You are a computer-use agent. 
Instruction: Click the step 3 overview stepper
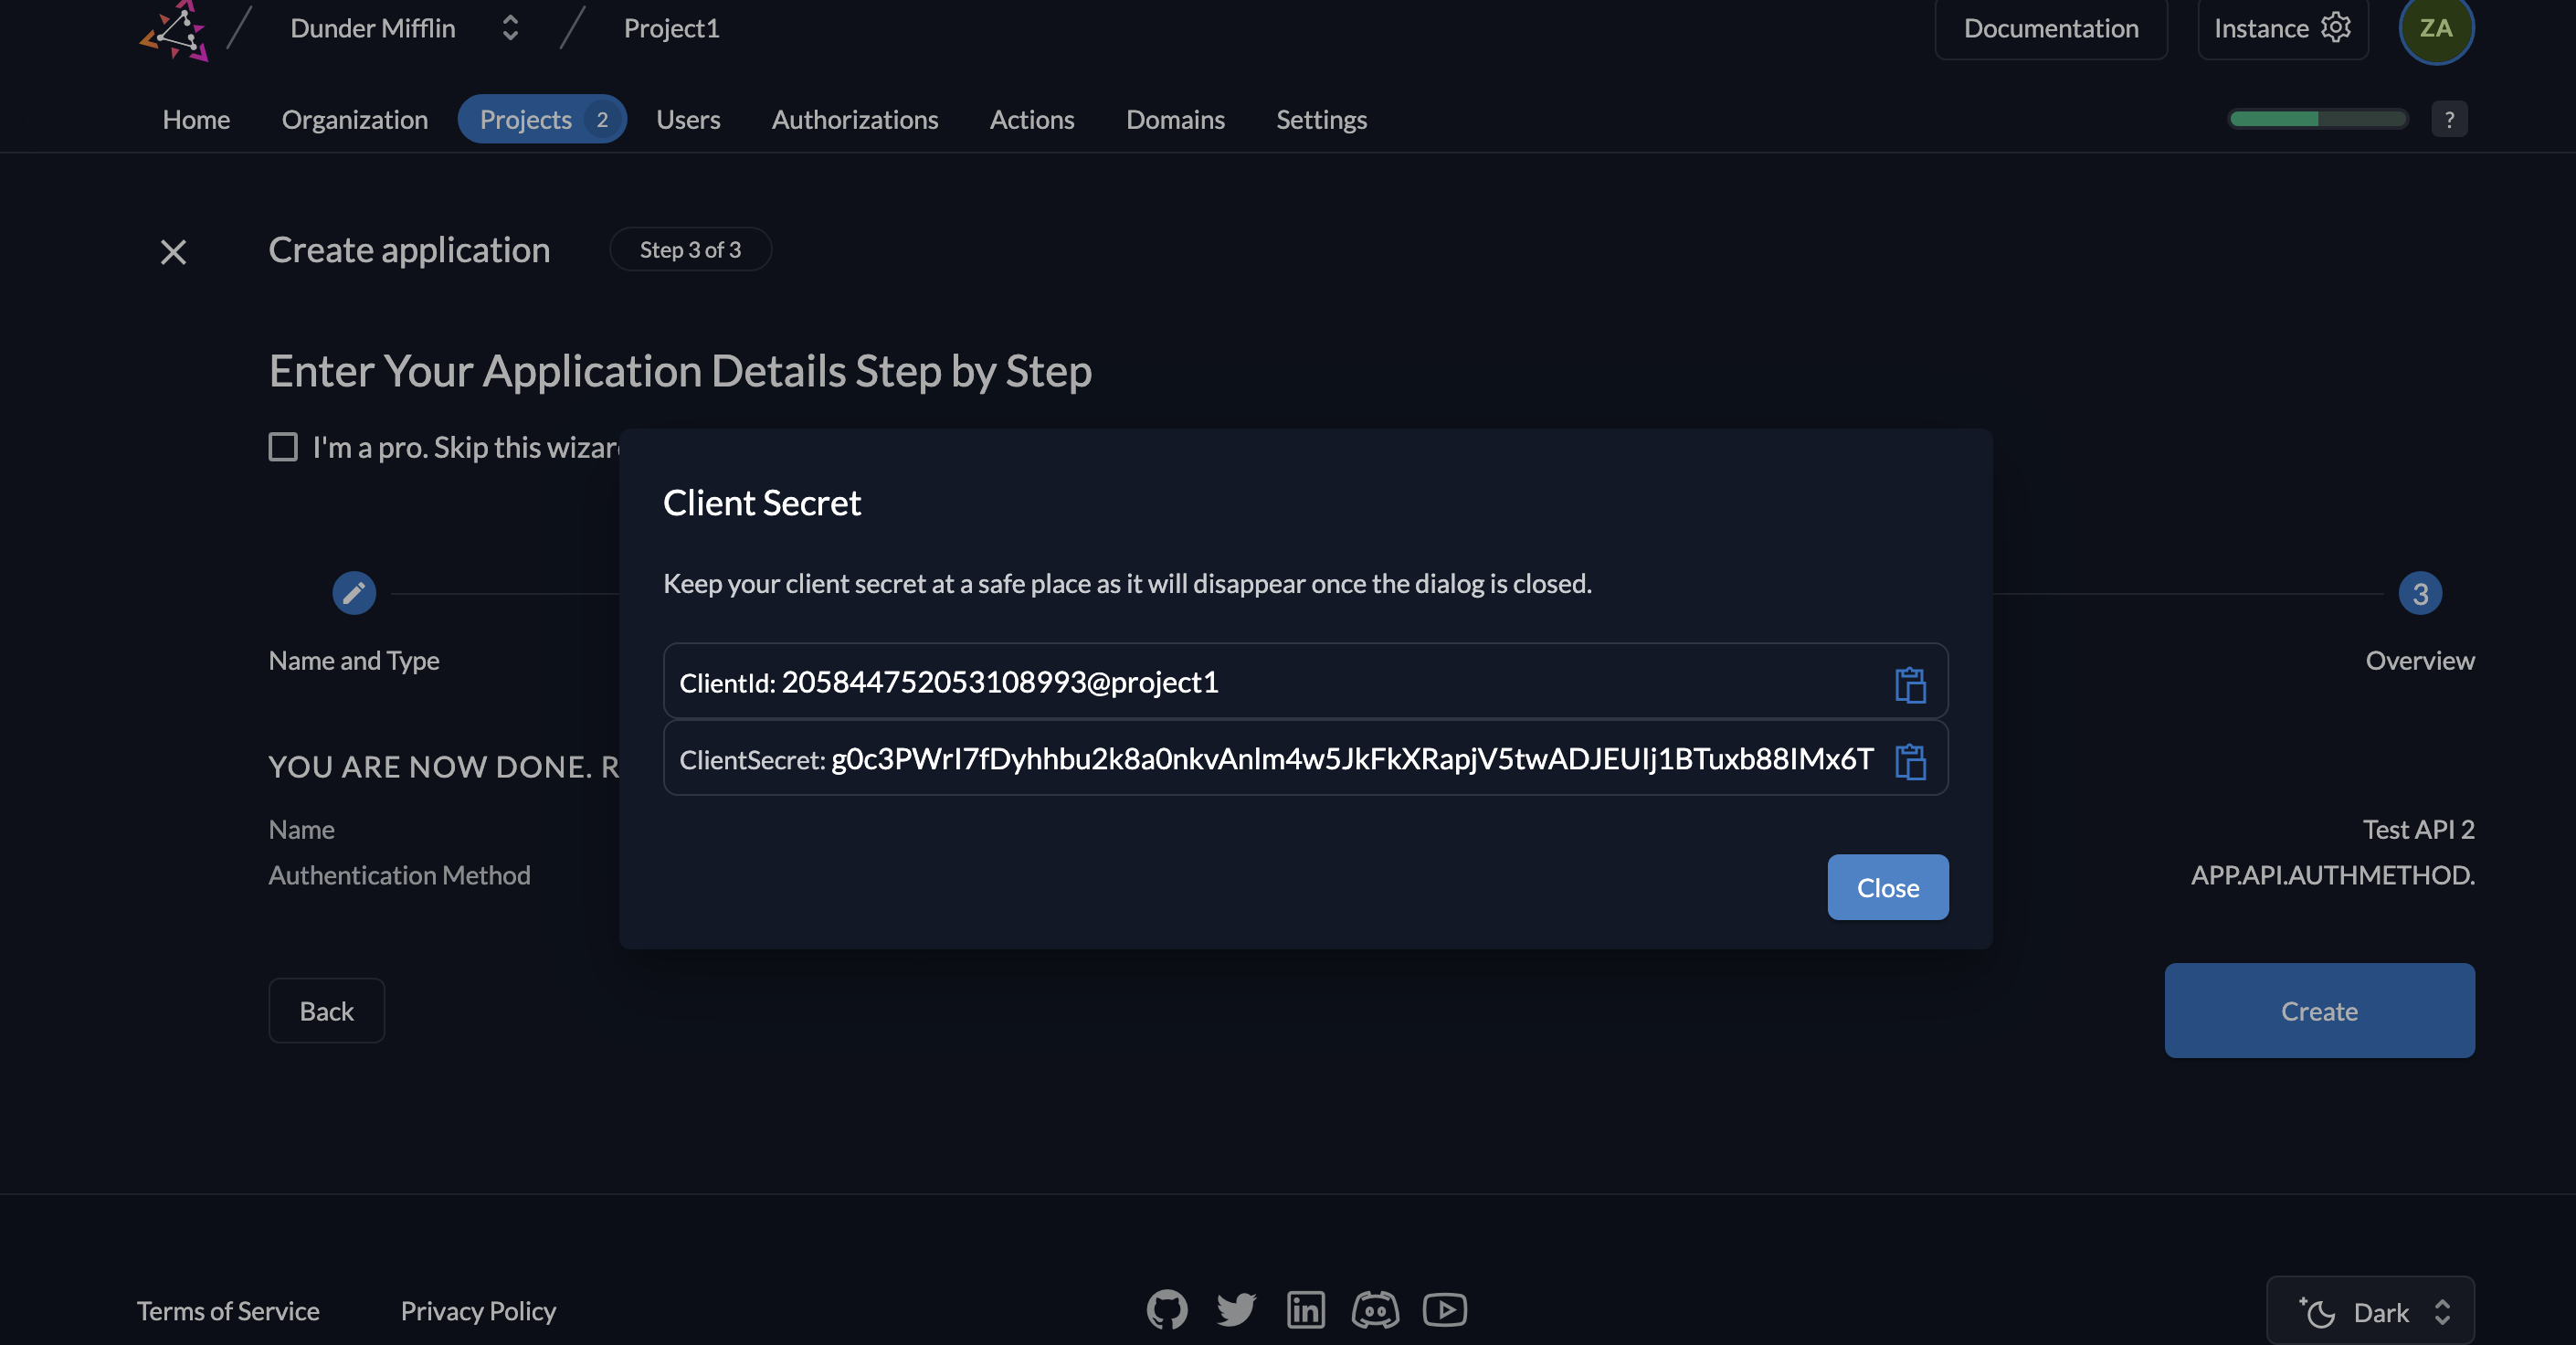click(2419, 593)
